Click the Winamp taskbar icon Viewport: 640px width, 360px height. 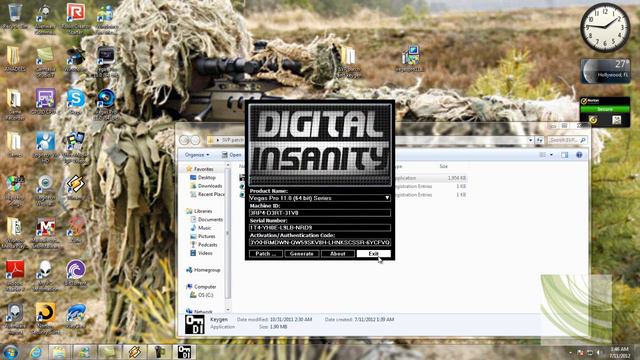pos(134,352)
